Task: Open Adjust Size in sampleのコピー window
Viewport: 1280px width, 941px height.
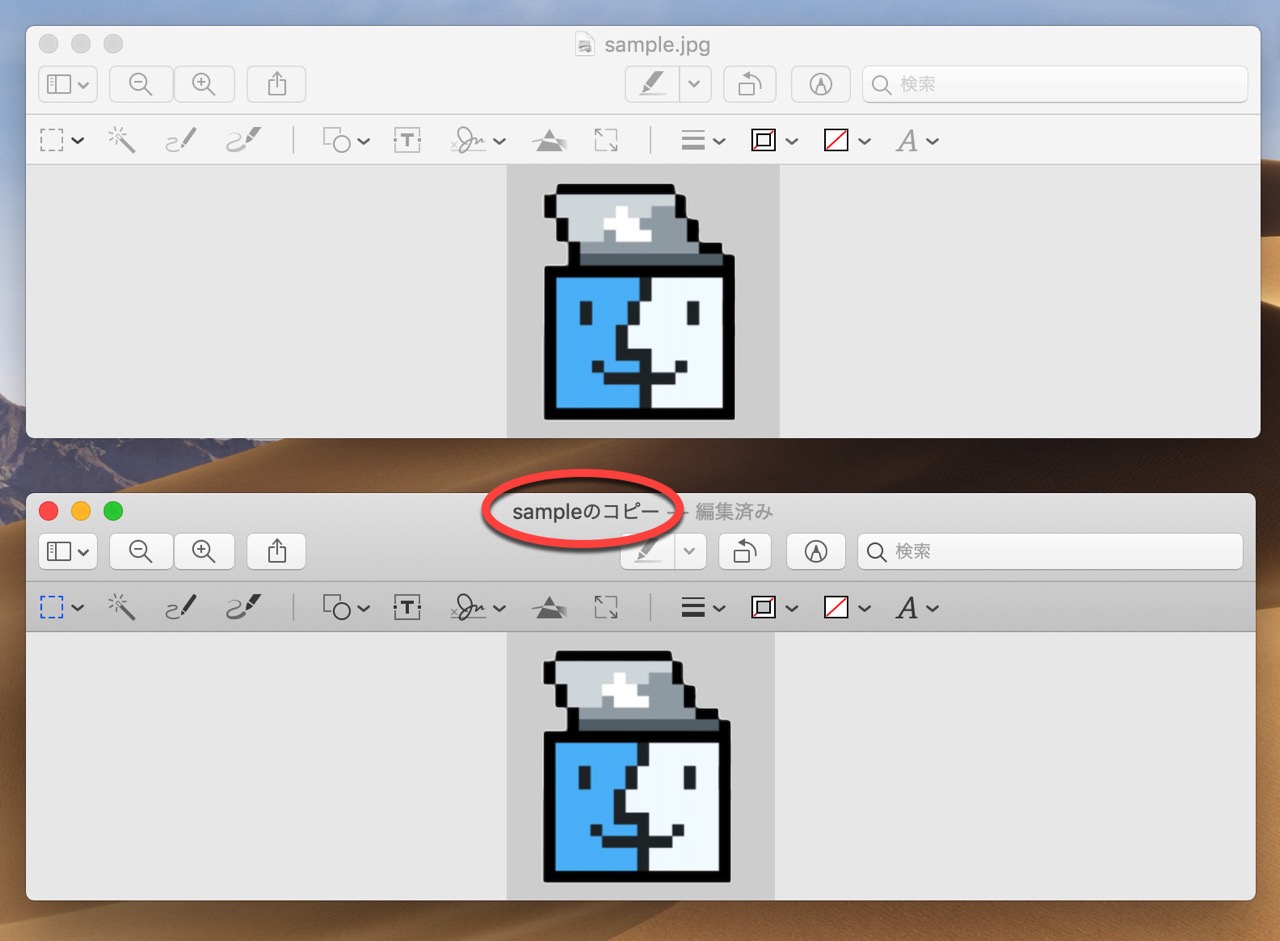Action: [x=606, y=607]
